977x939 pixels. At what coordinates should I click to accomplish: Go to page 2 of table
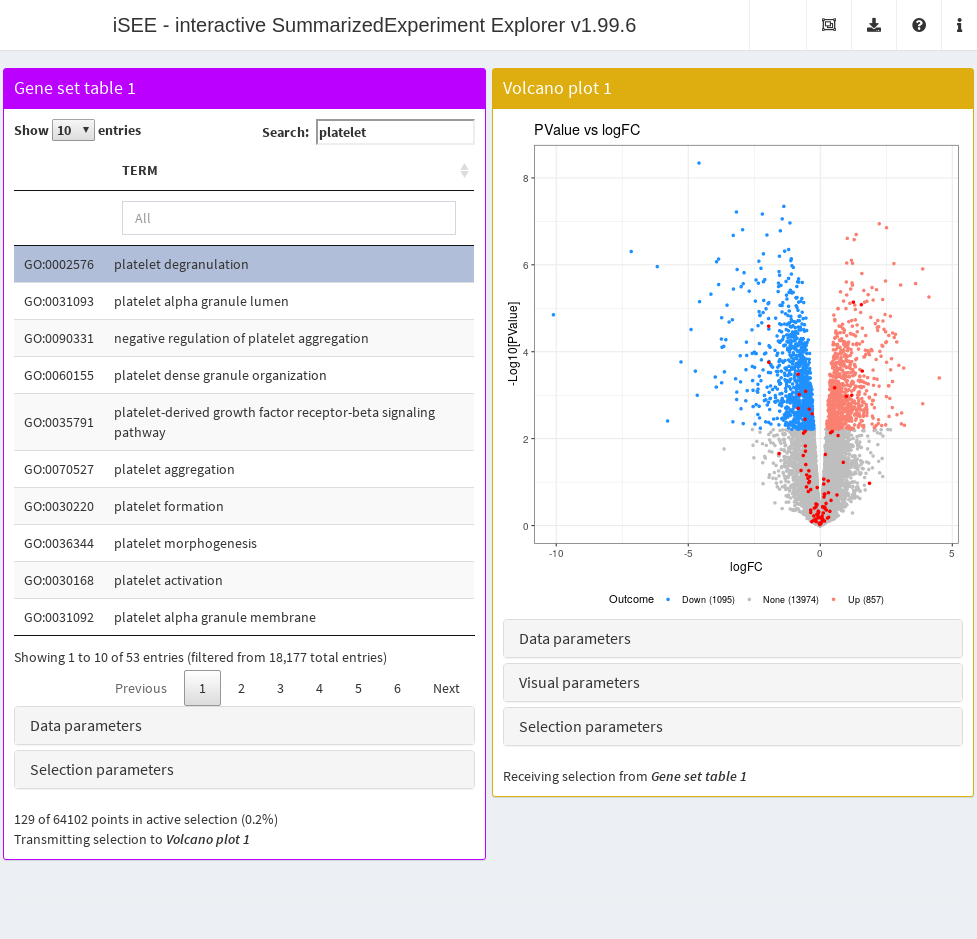click(241, 688)
